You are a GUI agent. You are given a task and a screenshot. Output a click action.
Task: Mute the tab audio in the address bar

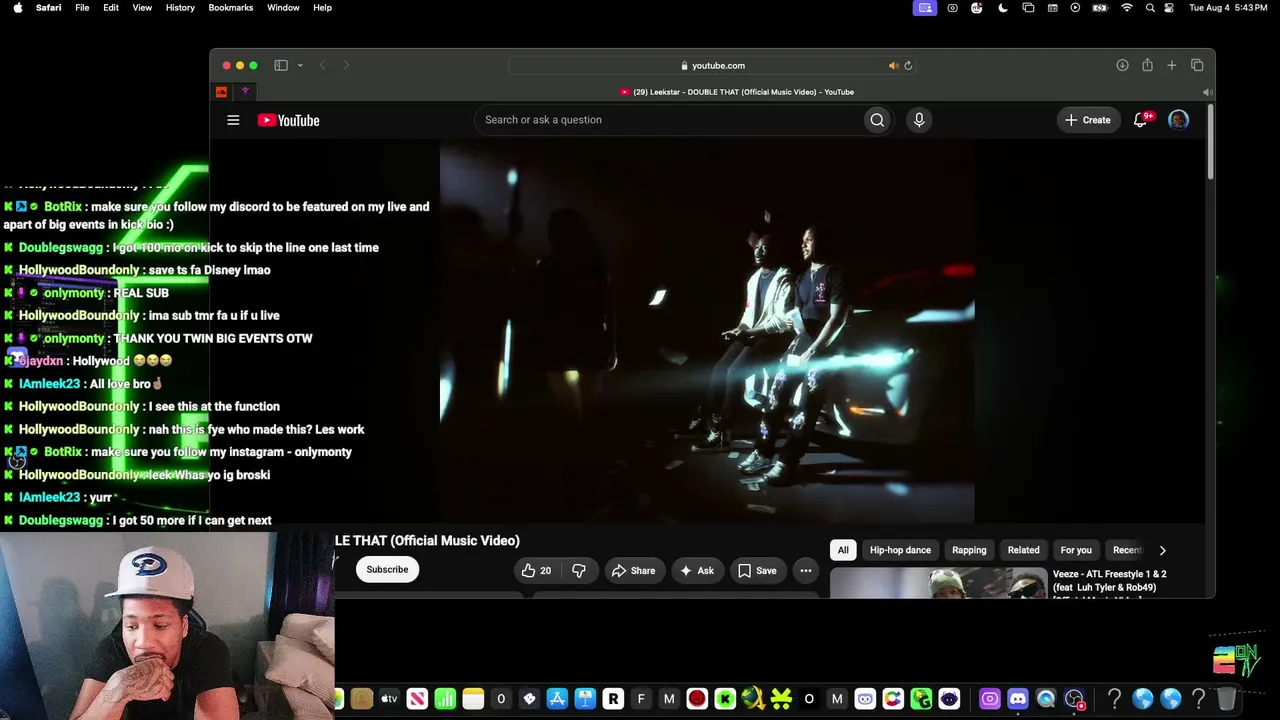click(x=893, y=65)
